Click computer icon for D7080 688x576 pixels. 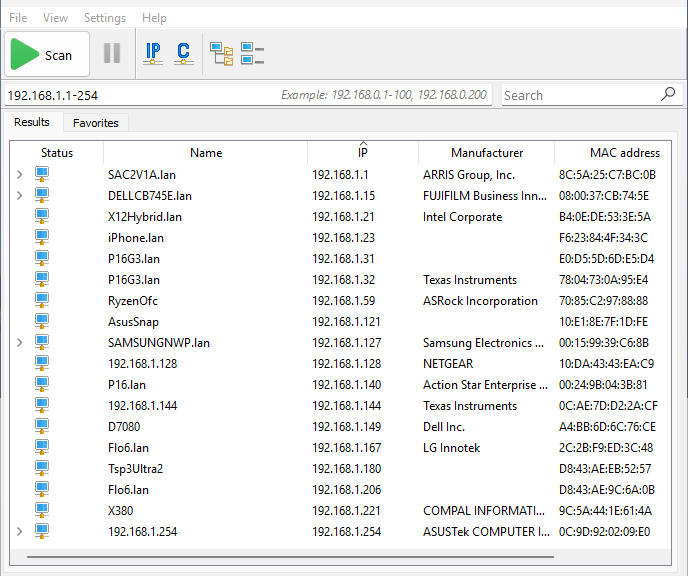(x=42, y=426)
